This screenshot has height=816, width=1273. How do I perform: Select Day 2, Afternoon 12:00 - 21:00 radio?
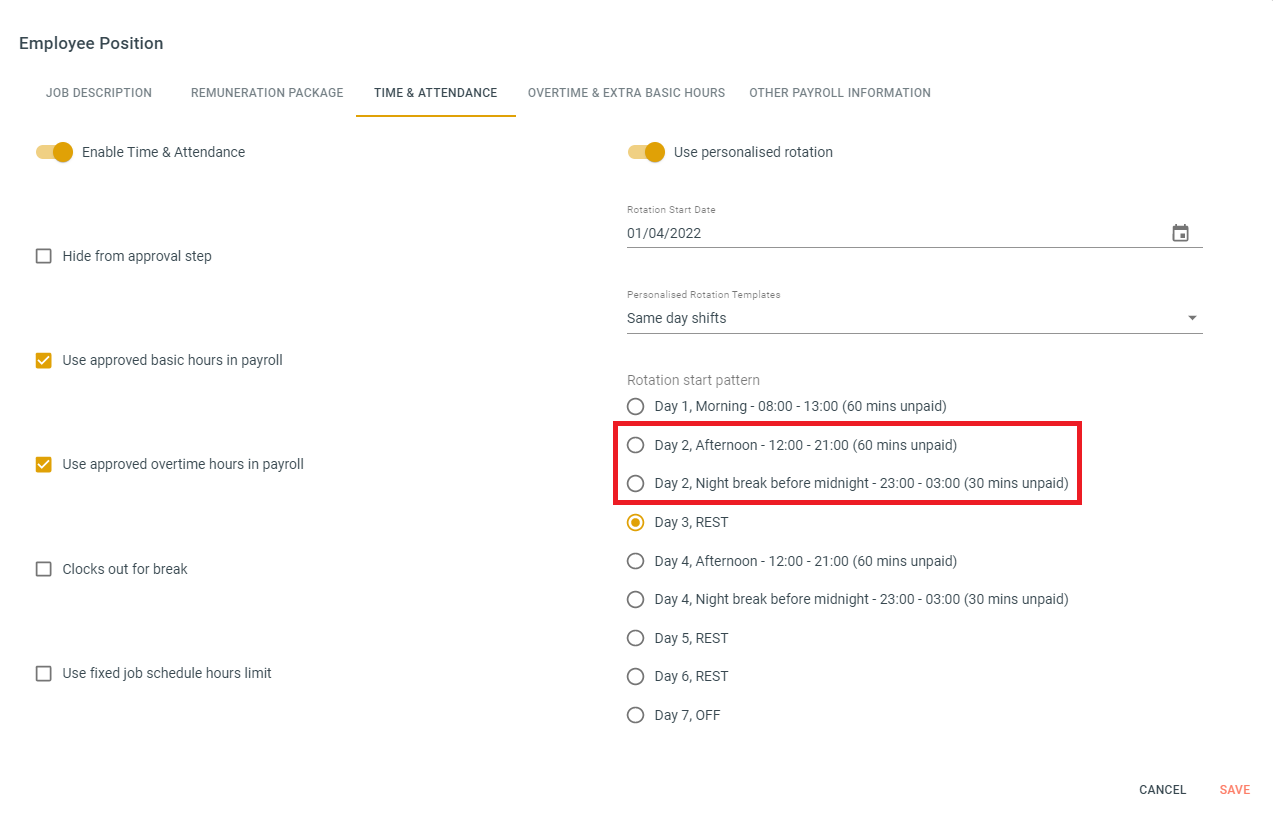[x=635, y=445]
